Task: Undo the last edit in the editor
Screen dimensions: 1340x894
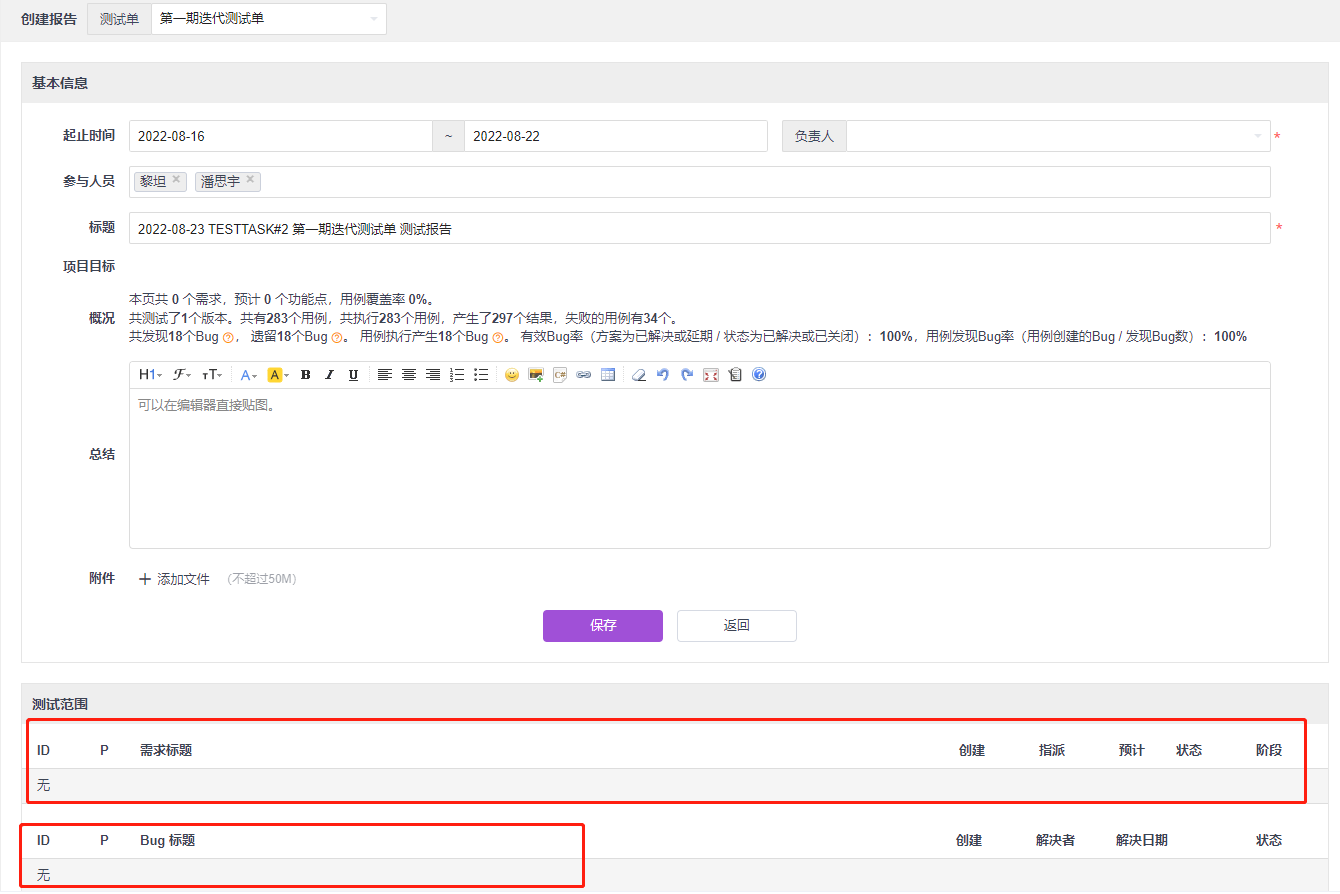Action: pyautogui.click(x=663, y=375)
